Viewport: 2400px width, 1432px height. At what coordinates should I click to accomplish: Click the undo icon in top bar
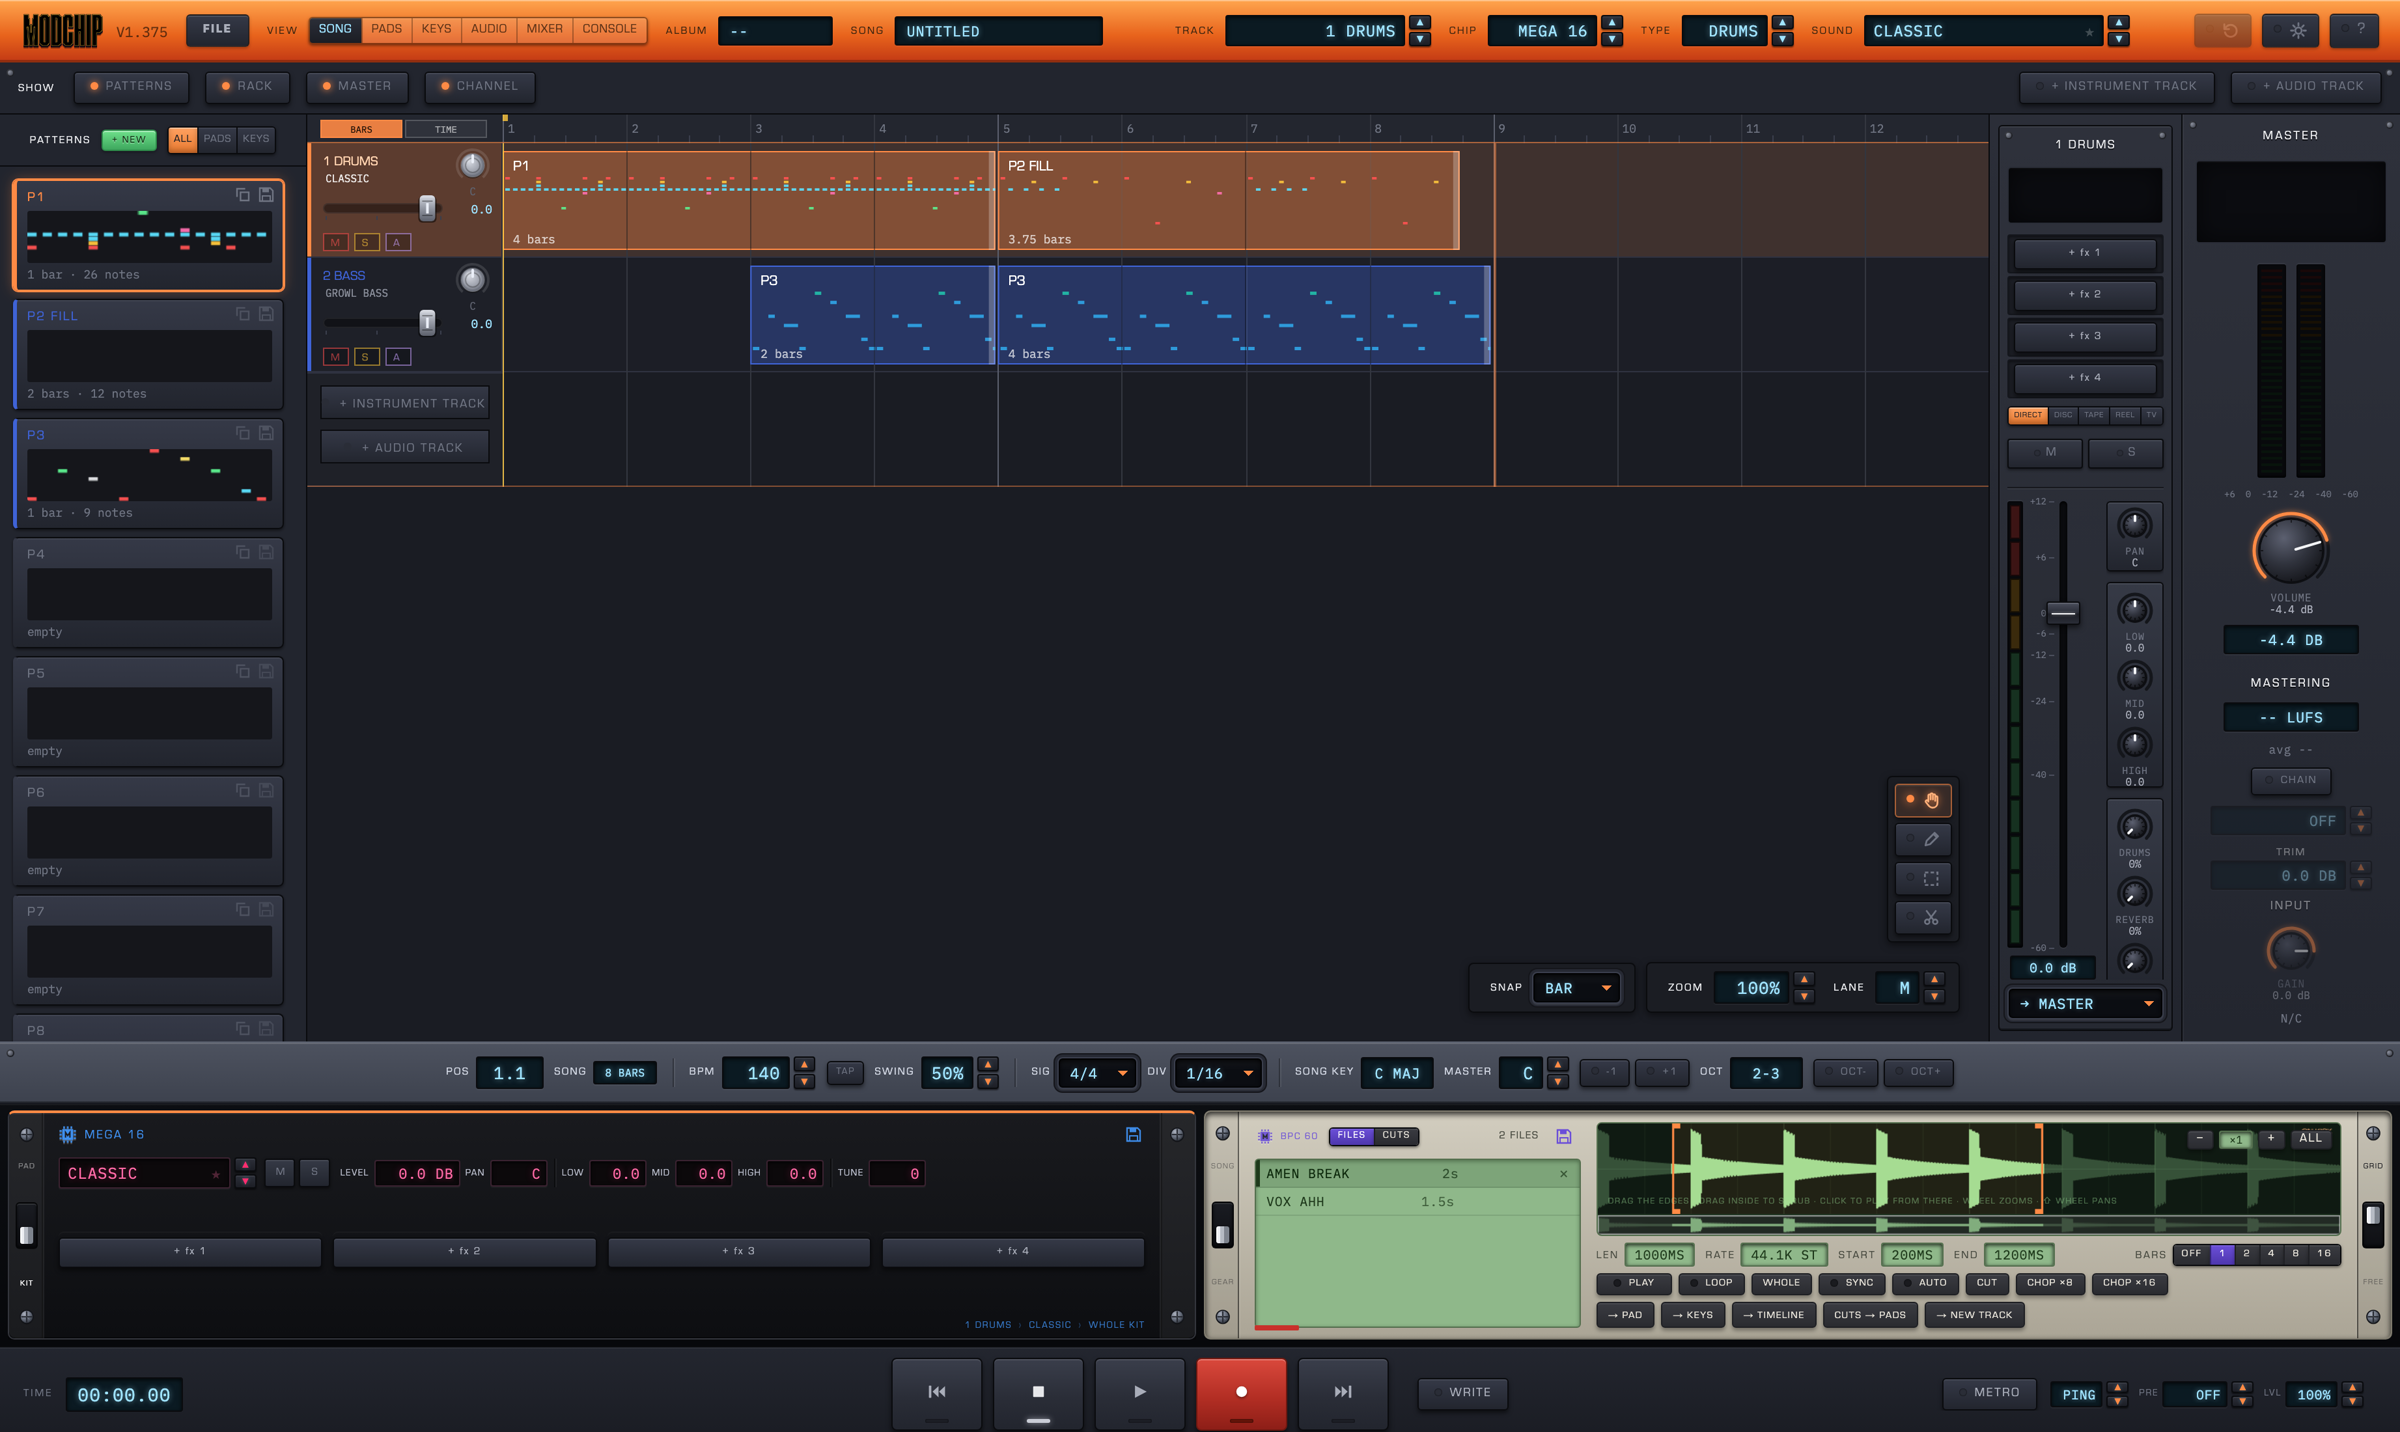pyautogui.click(x=2222, y=30)
